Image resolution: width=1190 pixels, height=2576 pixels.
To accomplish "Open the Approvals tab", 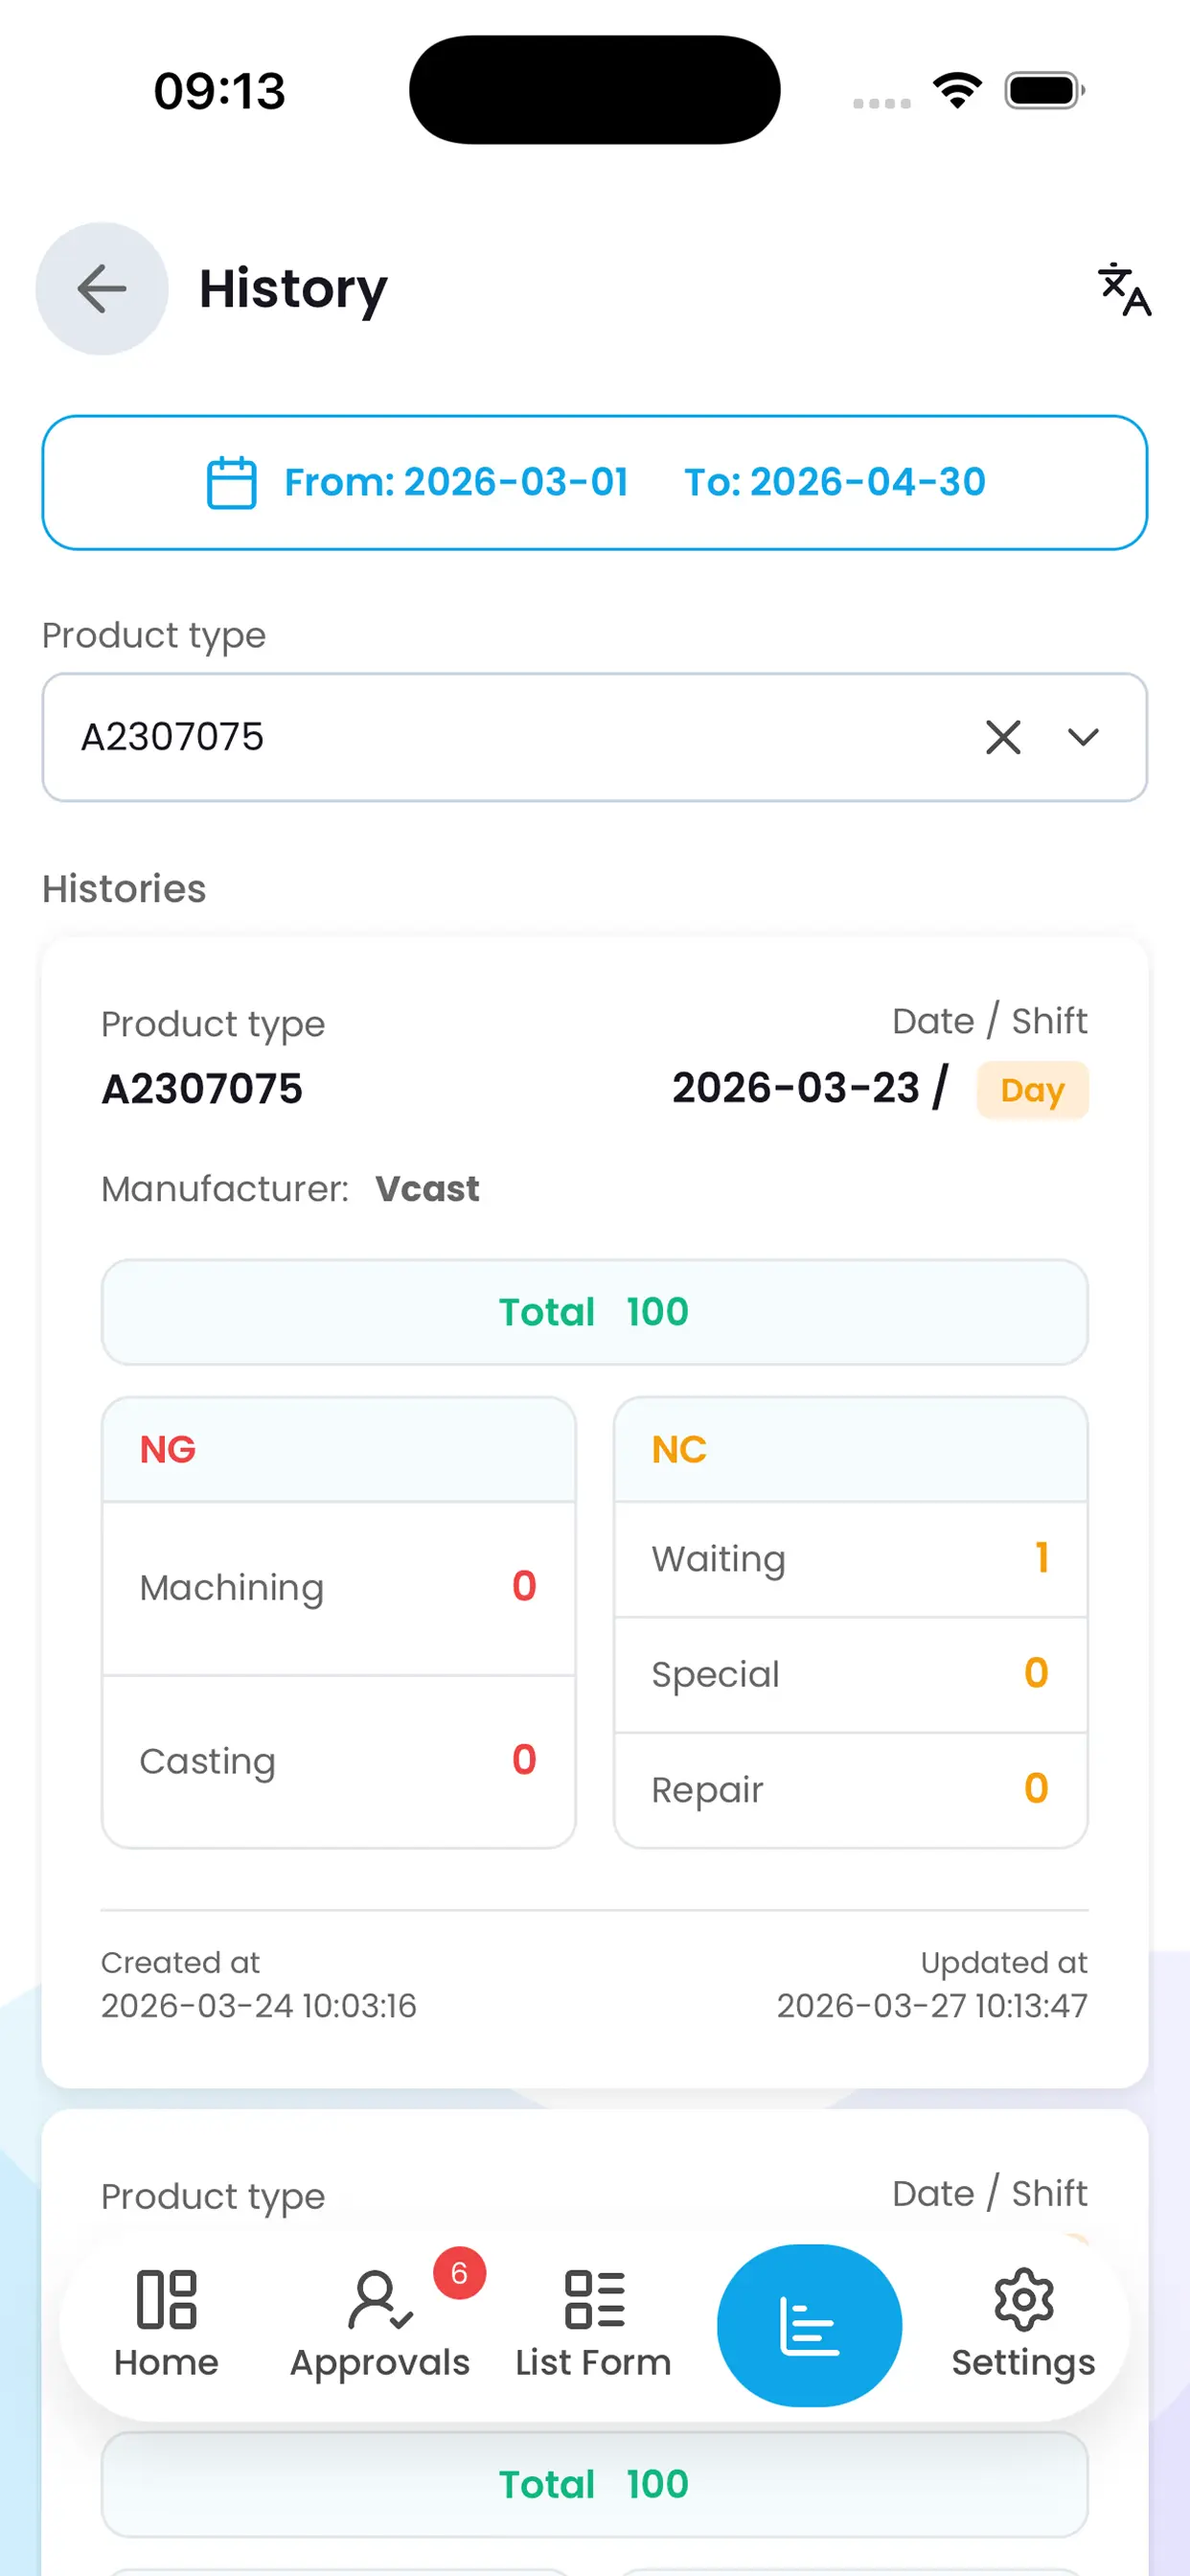I will click(x=380, y=2325).
